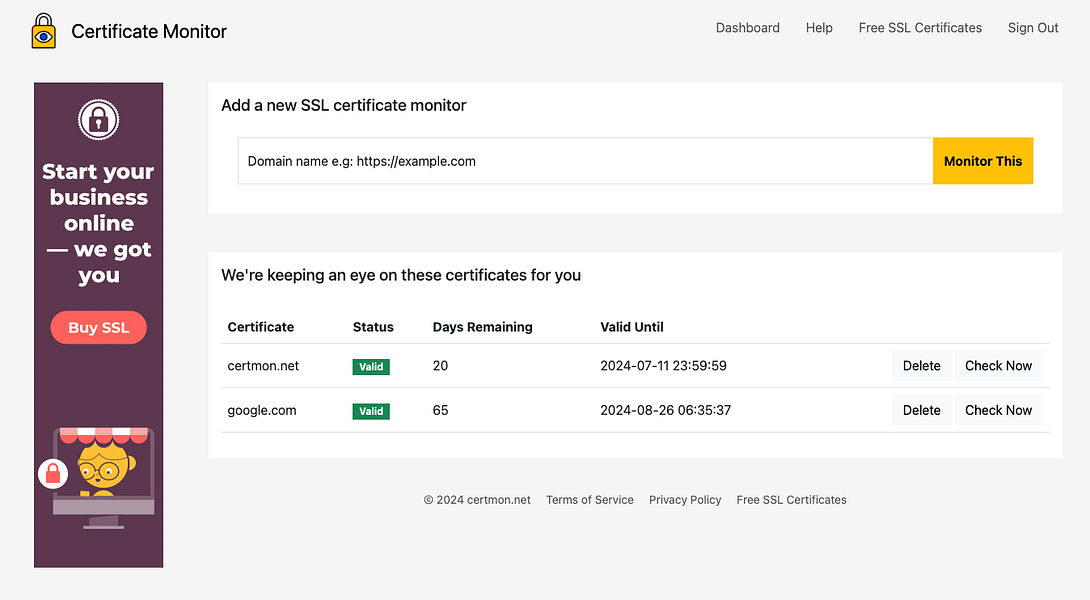Open the Terms of Service link
The height and width of the screenshot is (600, 1090).
[589, 499]
